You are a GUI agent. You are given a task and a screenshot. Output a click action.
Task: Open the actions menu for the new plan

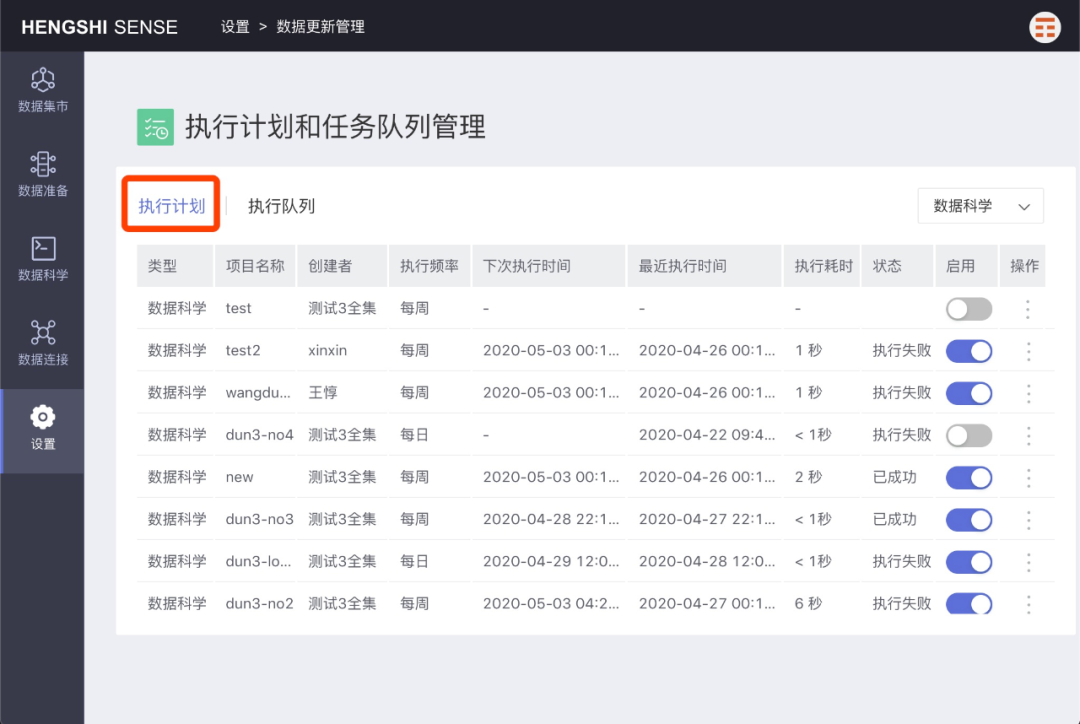click(1028, 477)
